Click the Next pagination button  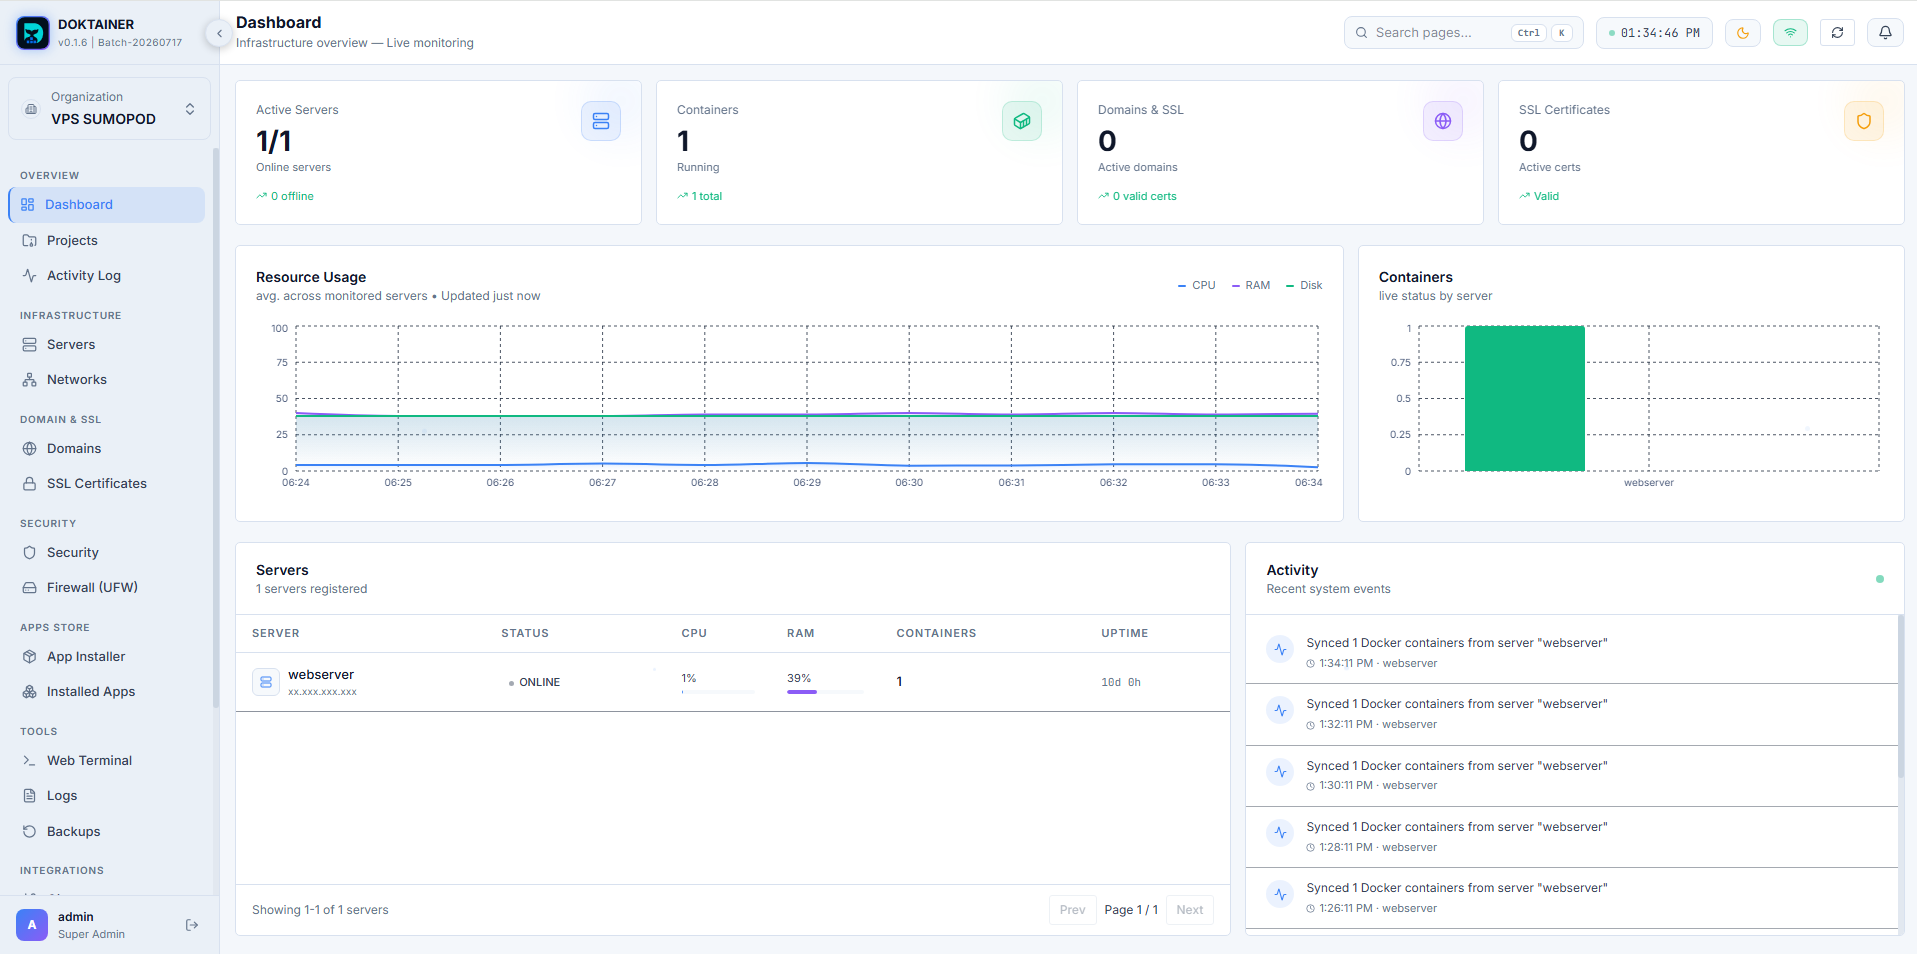coord(1190,910)
